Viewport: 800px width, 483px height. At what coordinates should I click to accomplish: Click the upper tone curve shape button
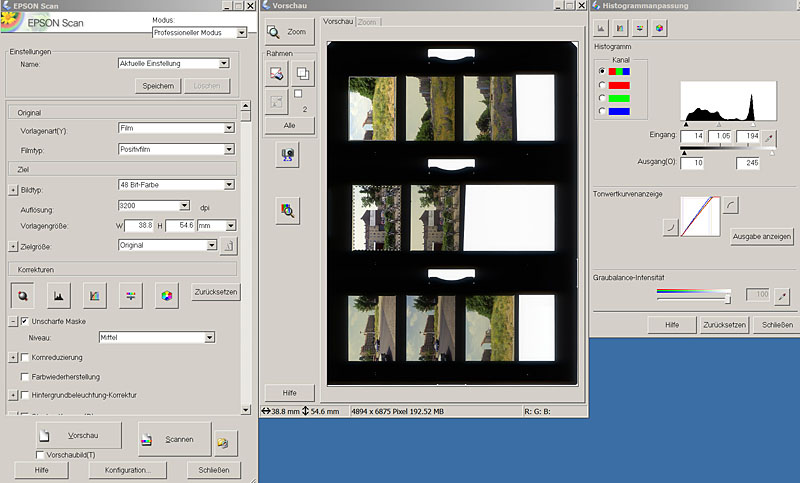point(731,206)
